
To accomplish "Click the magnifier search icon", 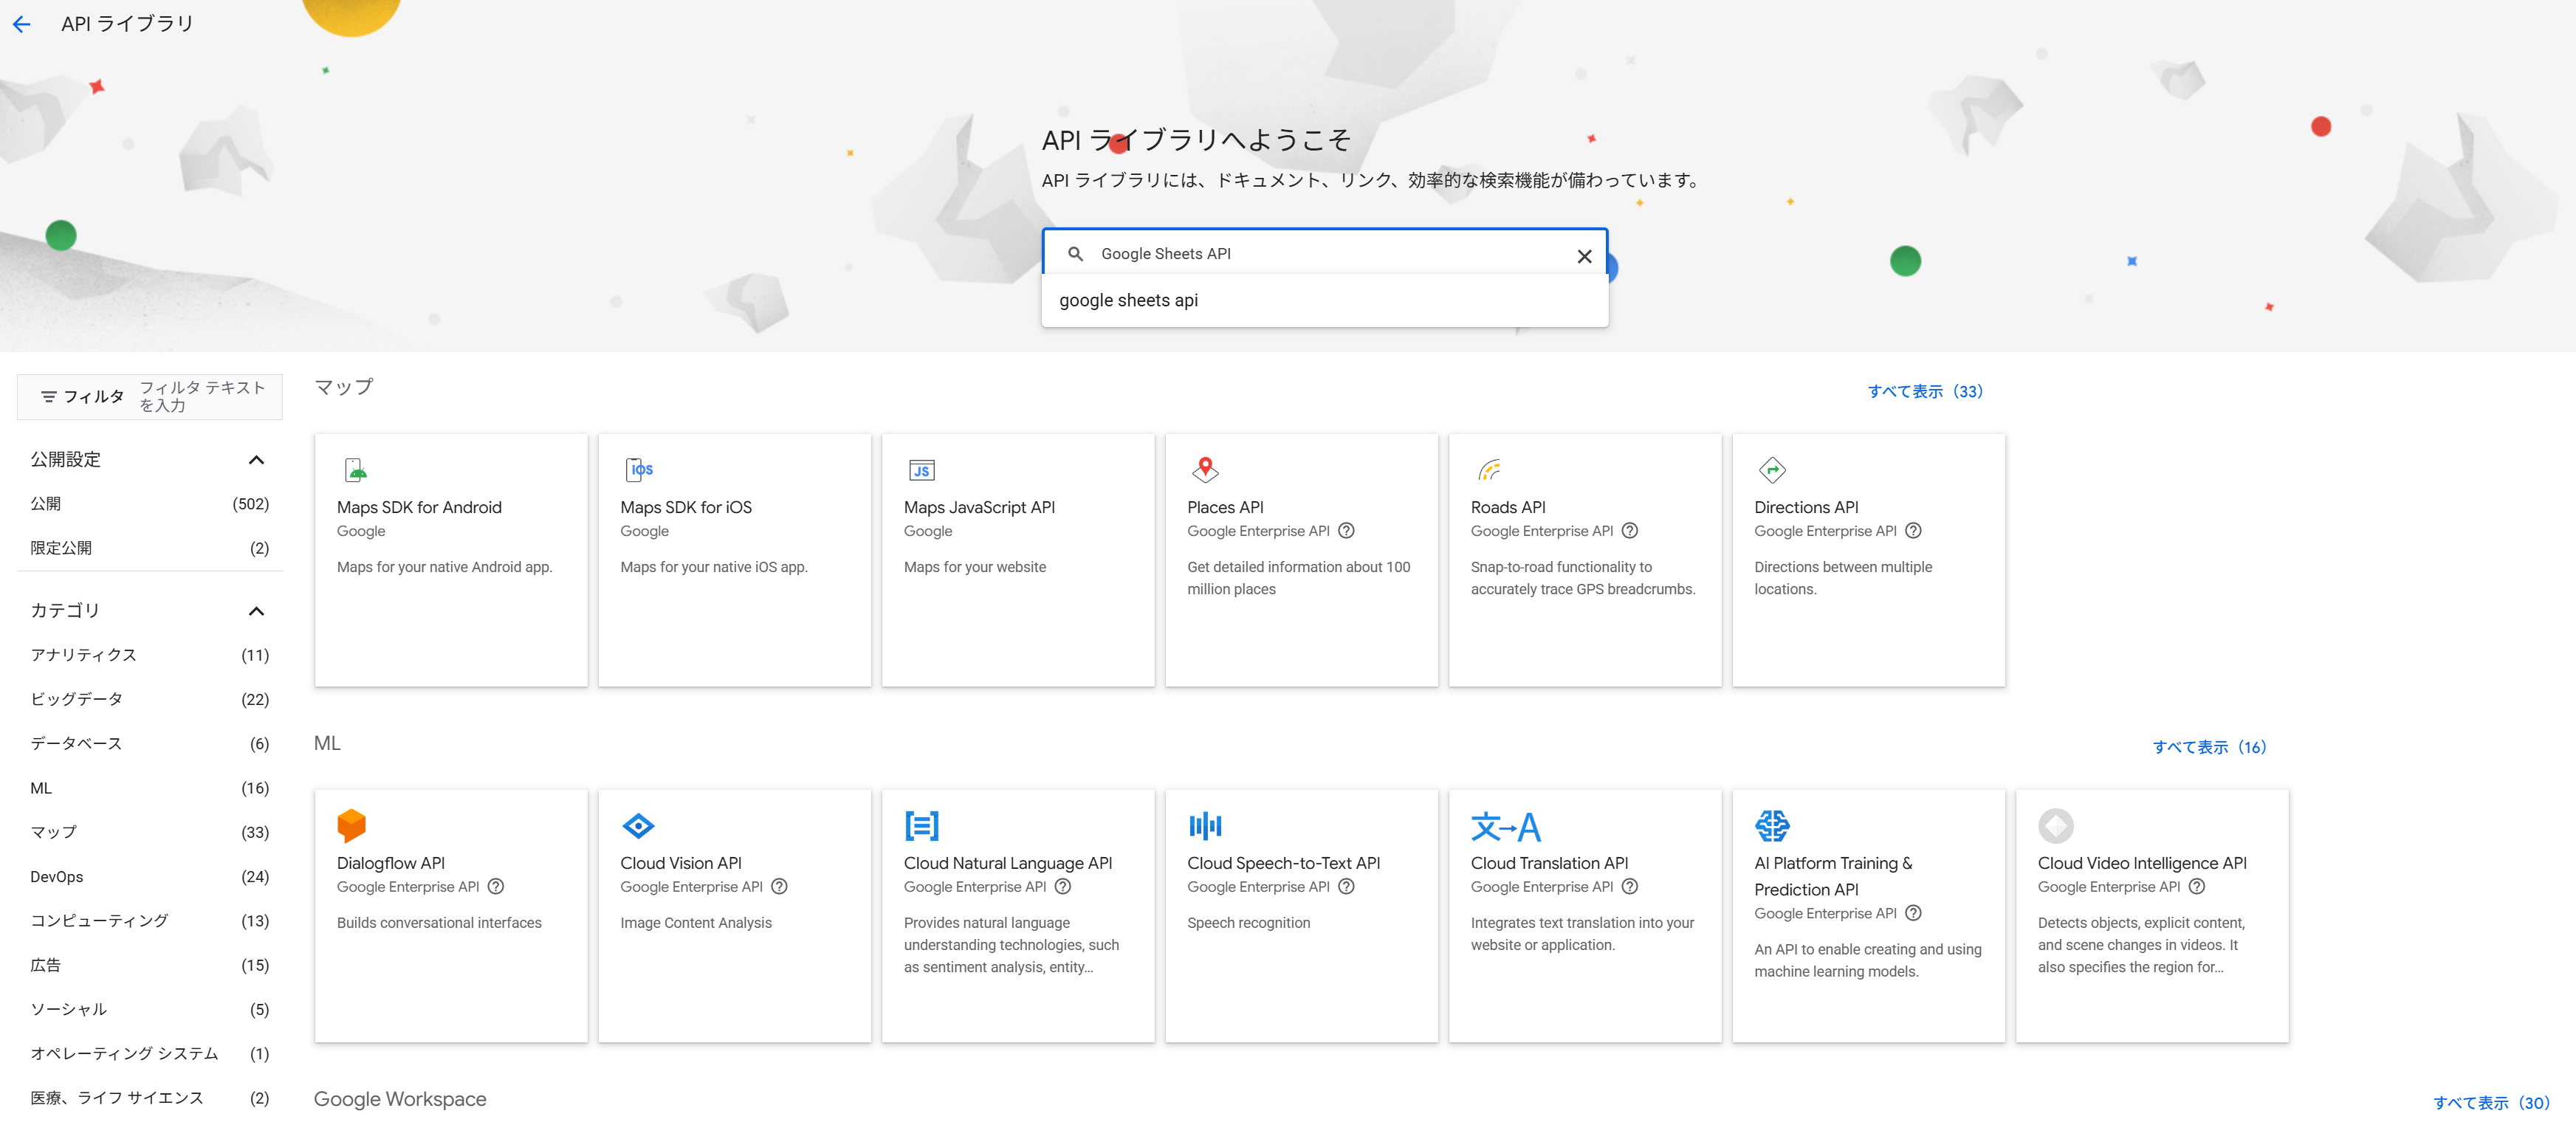I will click(x=1075, y=254).
